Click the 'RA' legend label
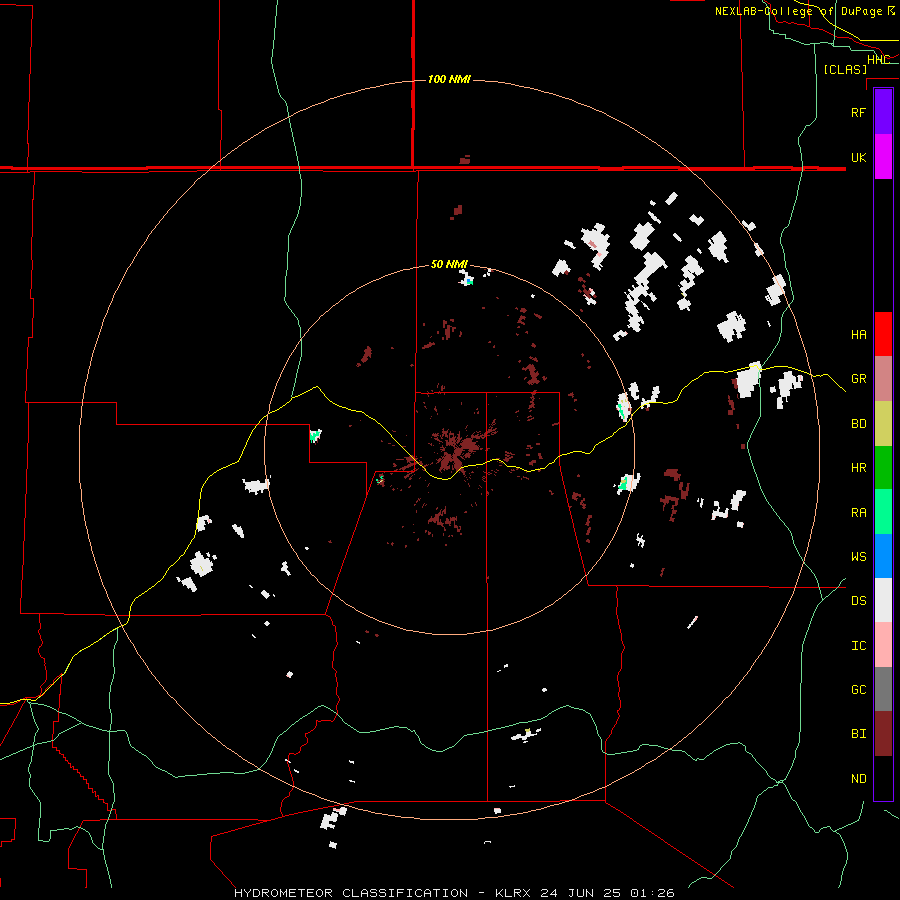This screenshot has height=900, width=900. tap(858, 513)
